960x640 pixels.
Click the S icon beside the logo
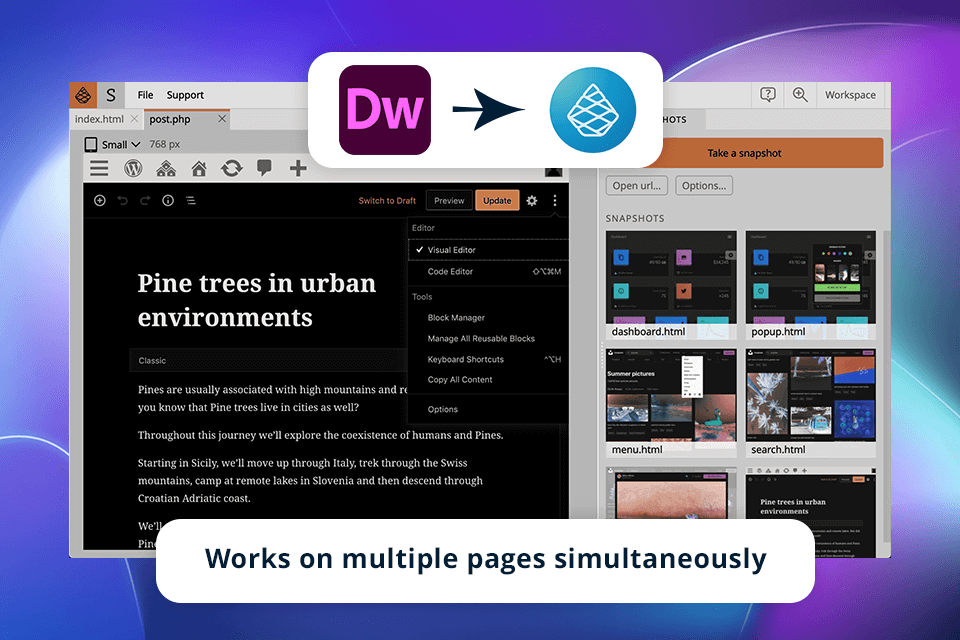click(x=111, y=95)
